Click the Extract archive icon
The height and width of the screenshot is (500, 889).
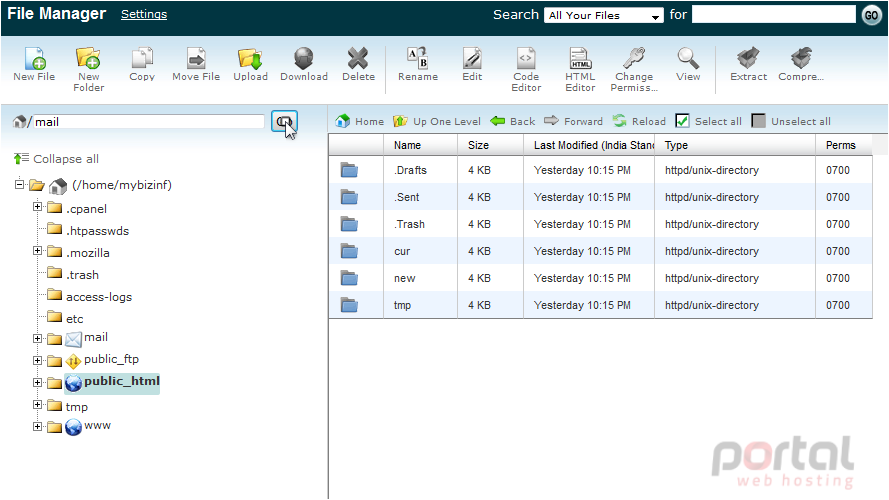click(x=748, y=58)
